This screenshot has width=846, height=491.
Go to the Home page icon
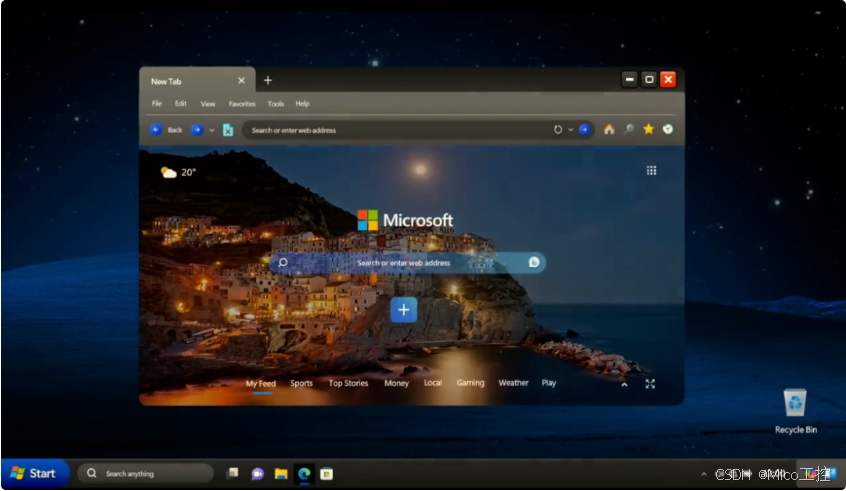point(609,129)
